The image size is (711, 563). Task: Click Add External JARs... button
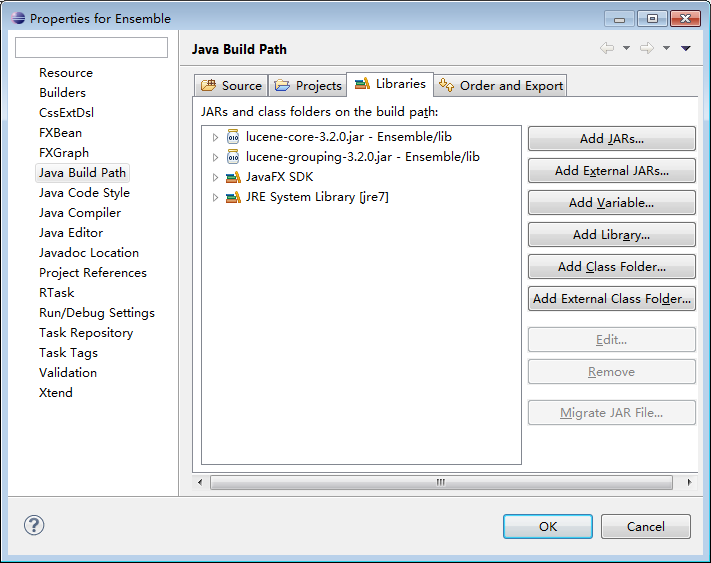pos(612,170)
